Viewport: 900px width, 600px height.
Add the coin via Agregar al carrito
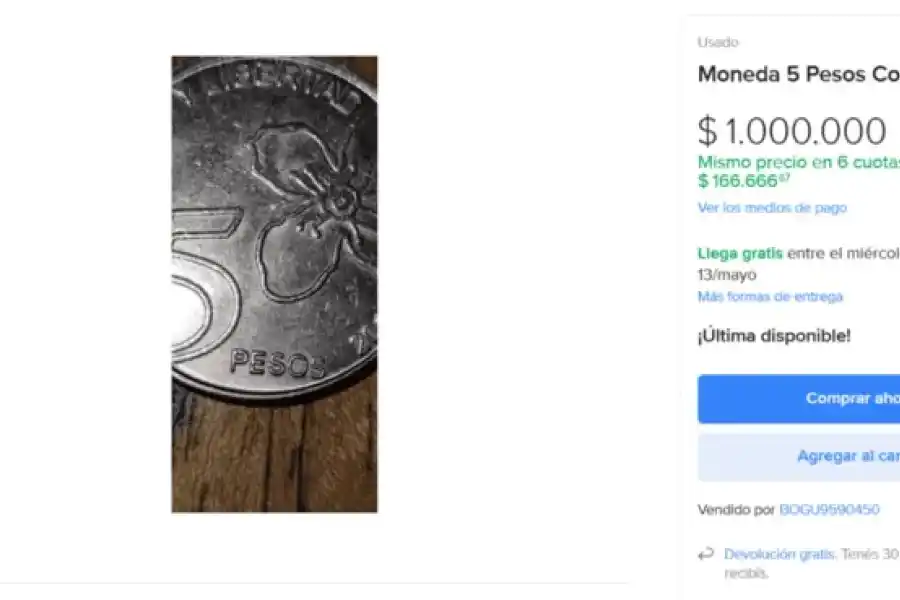(840, 456)
